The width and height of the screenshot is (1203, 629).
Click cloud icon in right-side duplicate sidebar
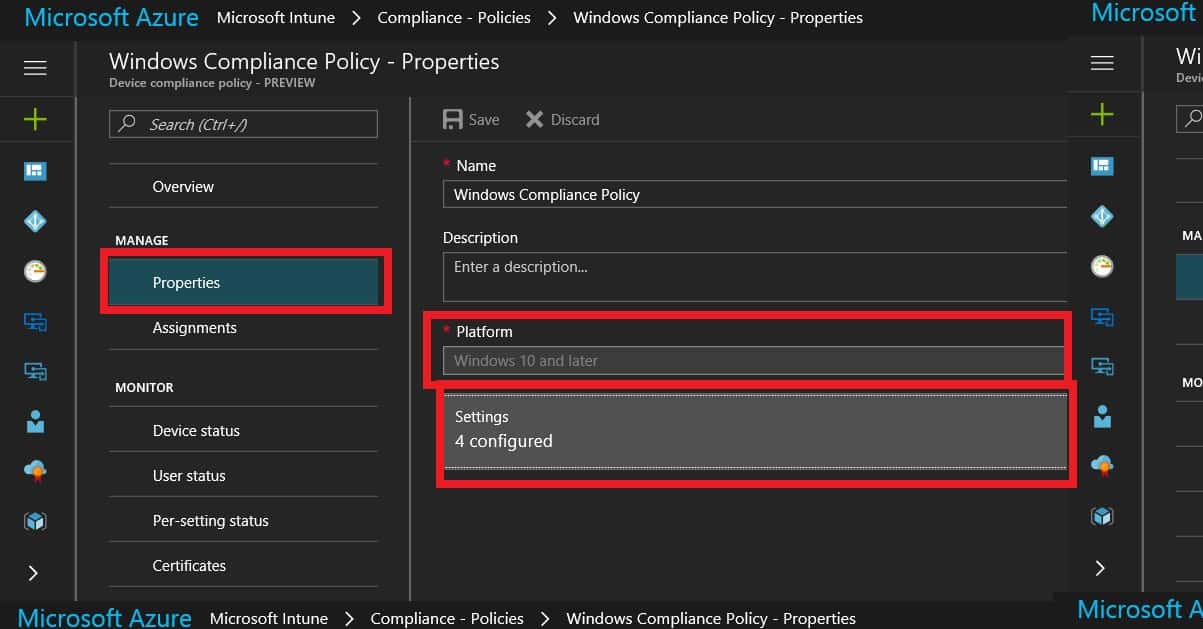point(1102,465)
